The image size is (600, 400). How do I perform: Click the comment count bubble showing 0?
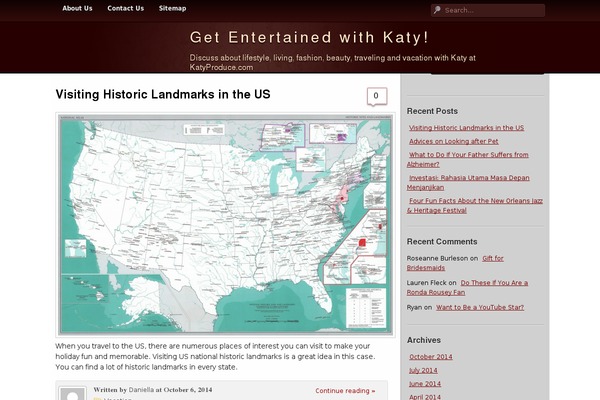tap(377, 96)
